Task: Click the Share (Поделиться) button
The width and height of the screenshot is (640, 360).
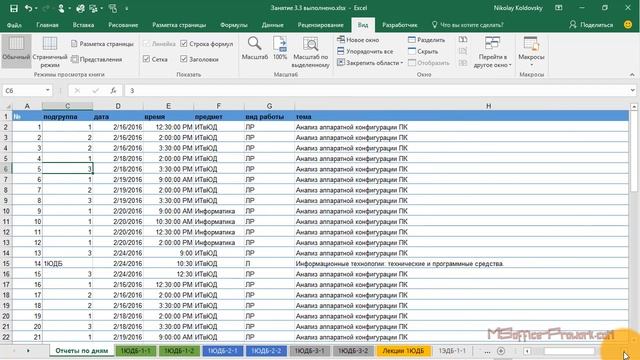Action: (x=591, y=25)
